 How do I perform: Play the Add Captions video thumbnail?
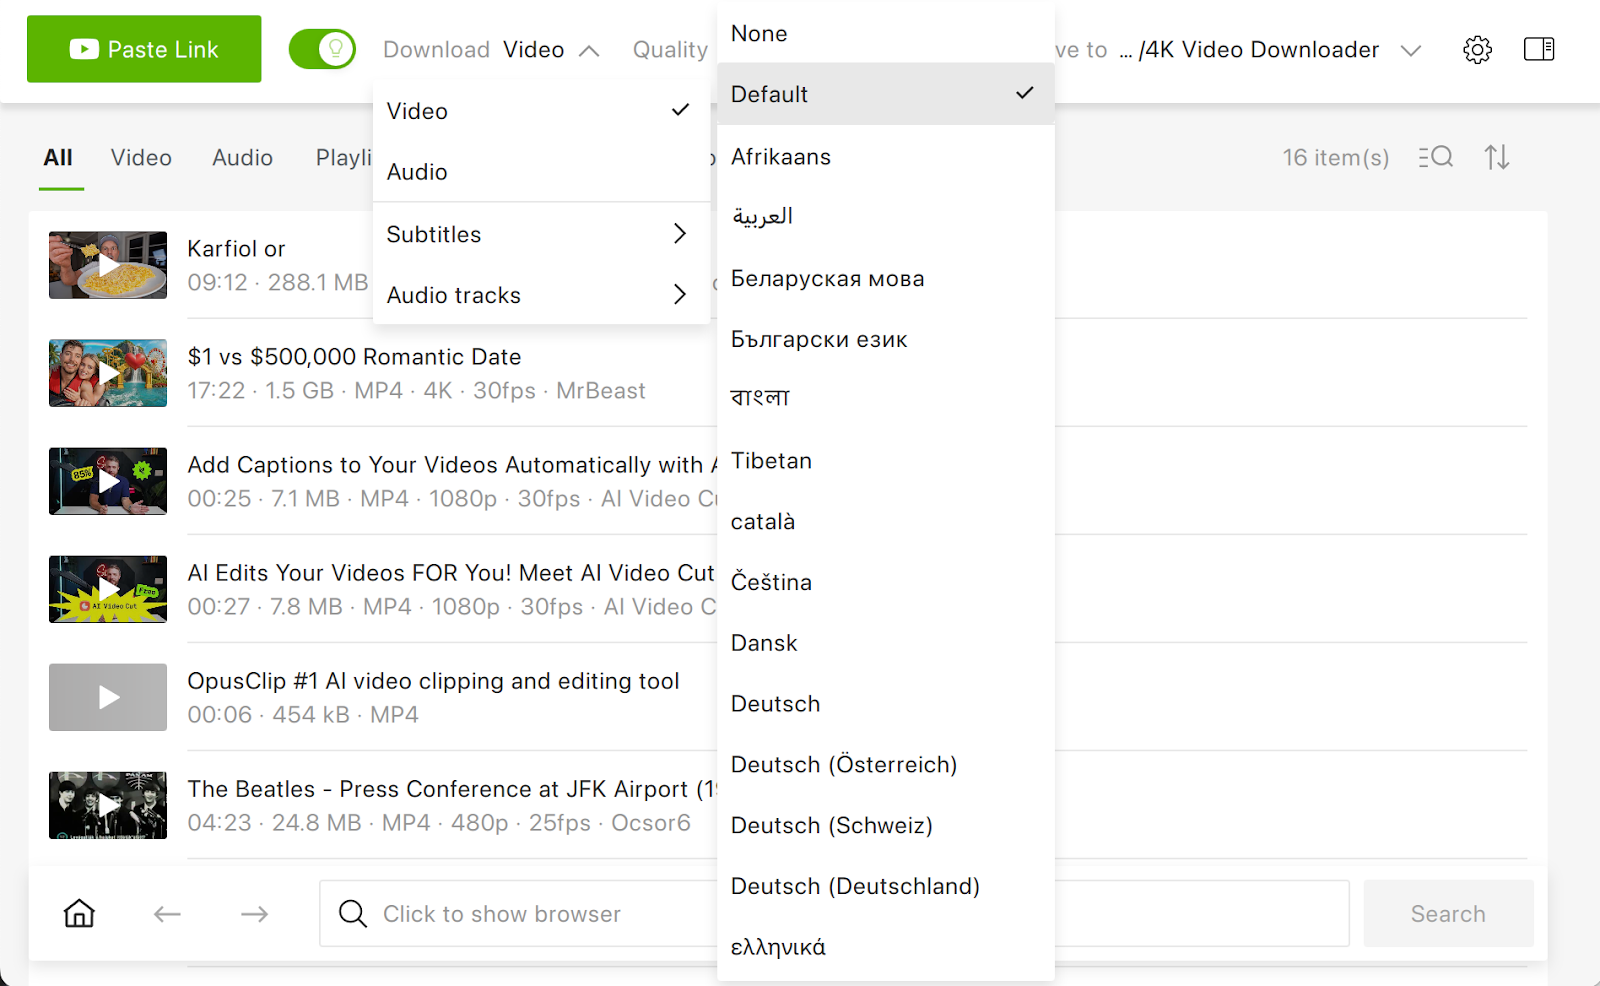coord(108,481)
